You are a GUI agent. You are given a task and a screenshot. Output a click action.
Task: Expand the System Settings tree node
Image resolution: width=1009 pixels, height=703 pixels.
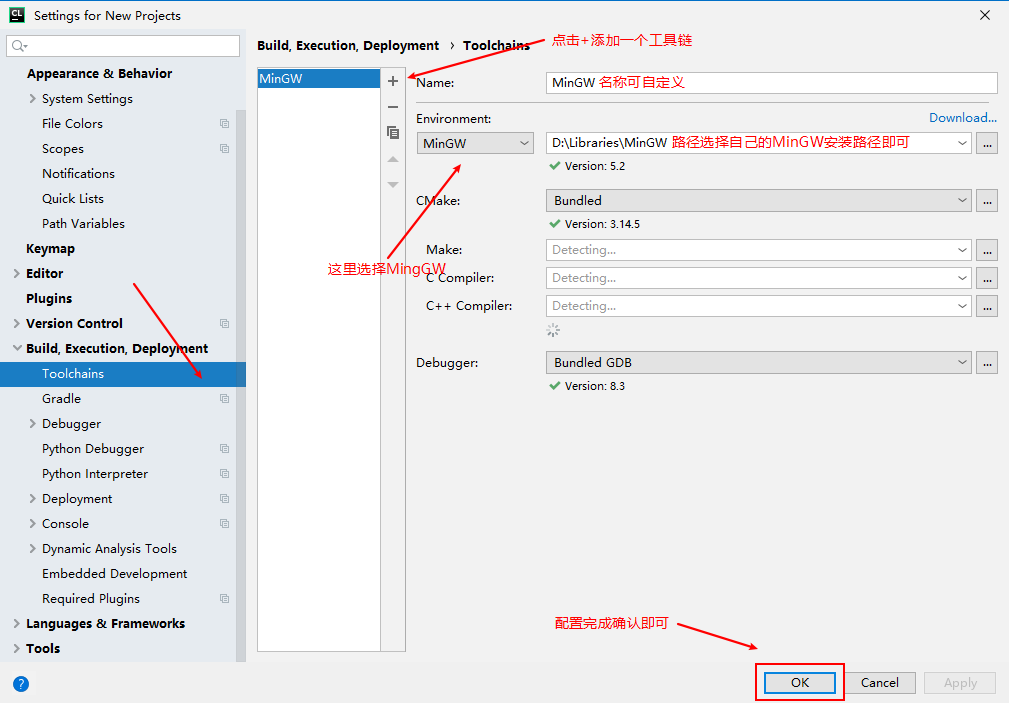31,99
